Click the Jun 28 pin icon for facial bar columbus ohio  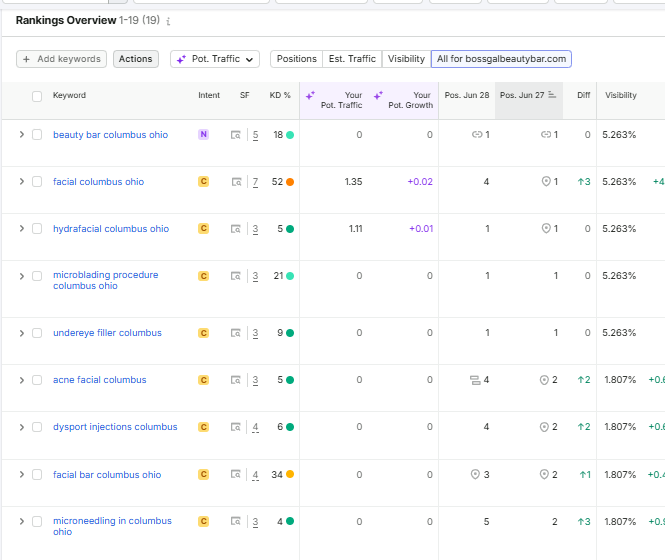click(475, 474)
